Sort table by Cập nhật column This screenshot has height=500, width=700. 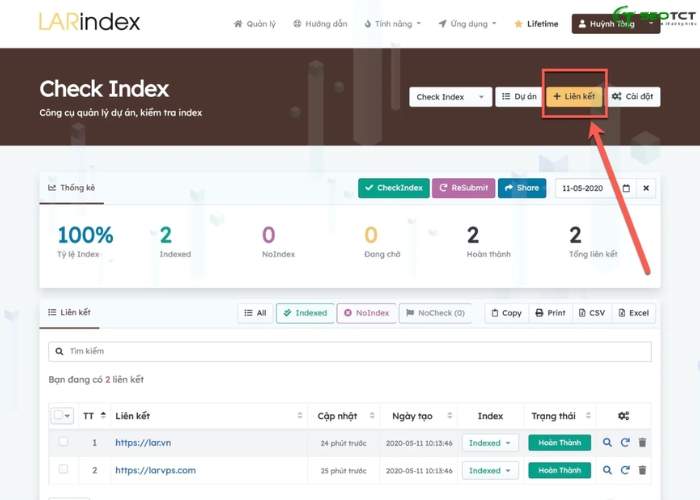[344, 416]
